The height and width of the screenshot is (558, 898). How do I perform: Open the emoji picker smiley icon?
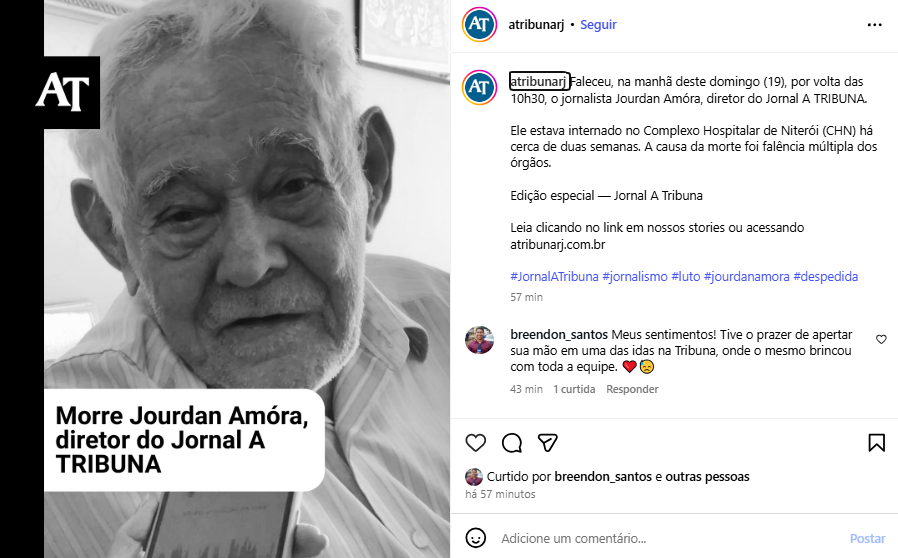click(476, 538)
